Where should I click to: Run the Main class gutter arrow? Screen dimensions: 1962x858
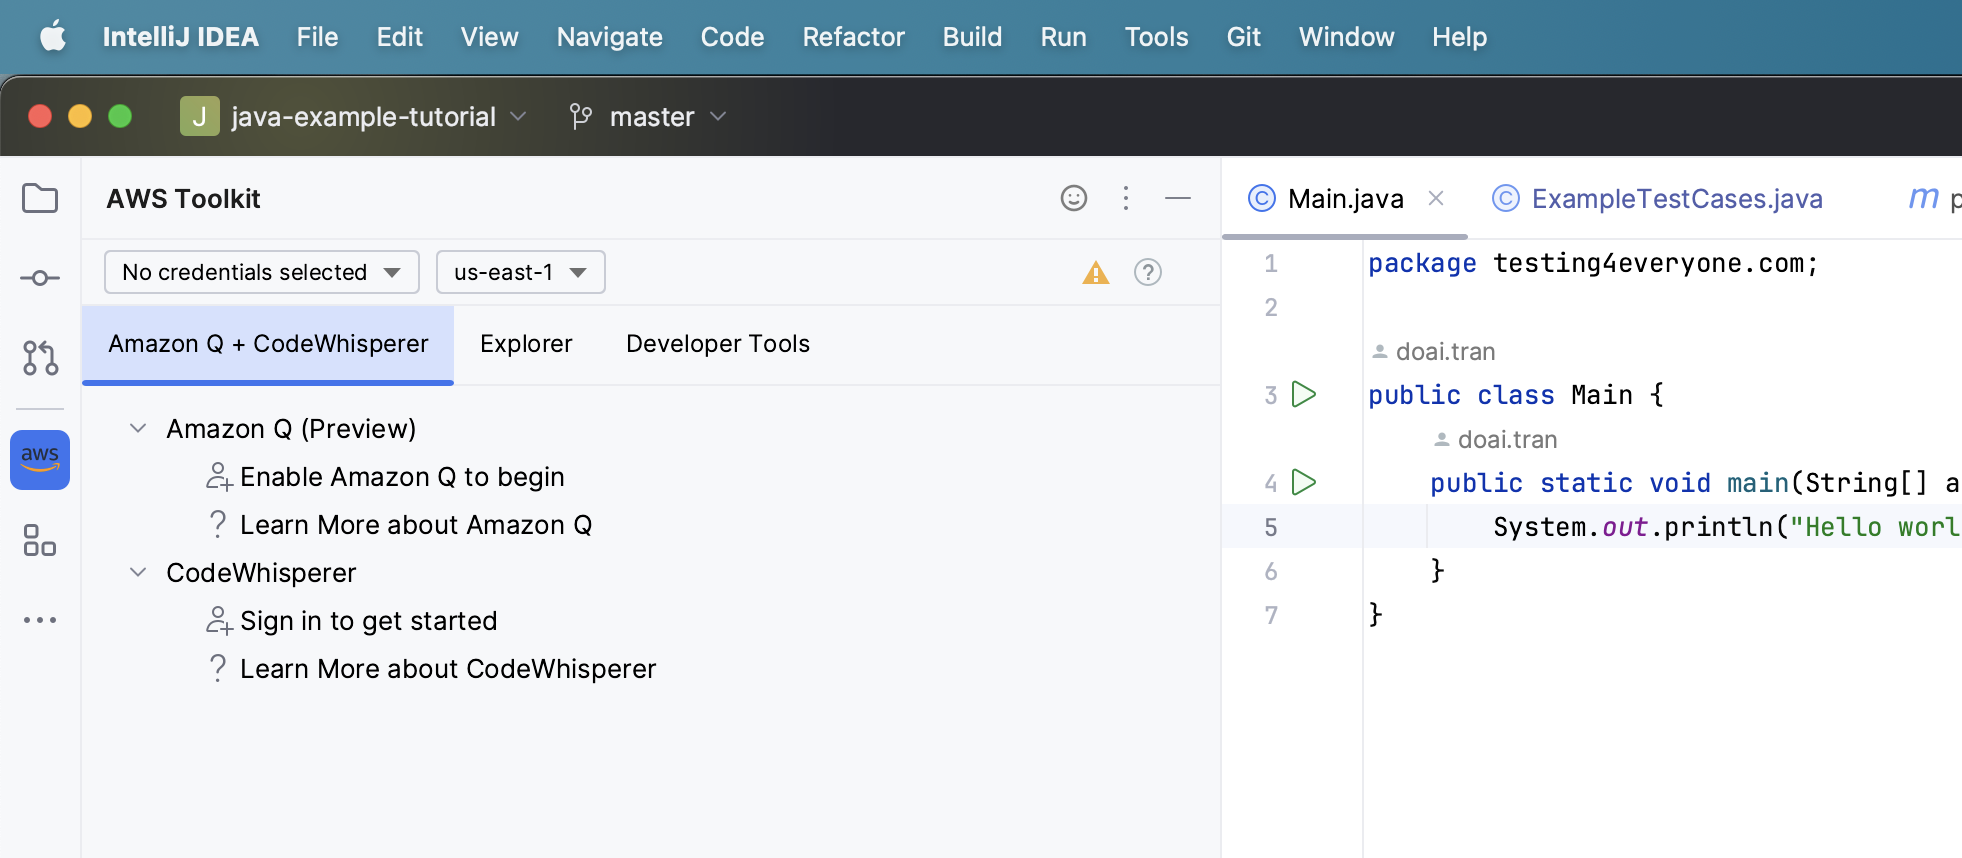(x=1304, y=394)
